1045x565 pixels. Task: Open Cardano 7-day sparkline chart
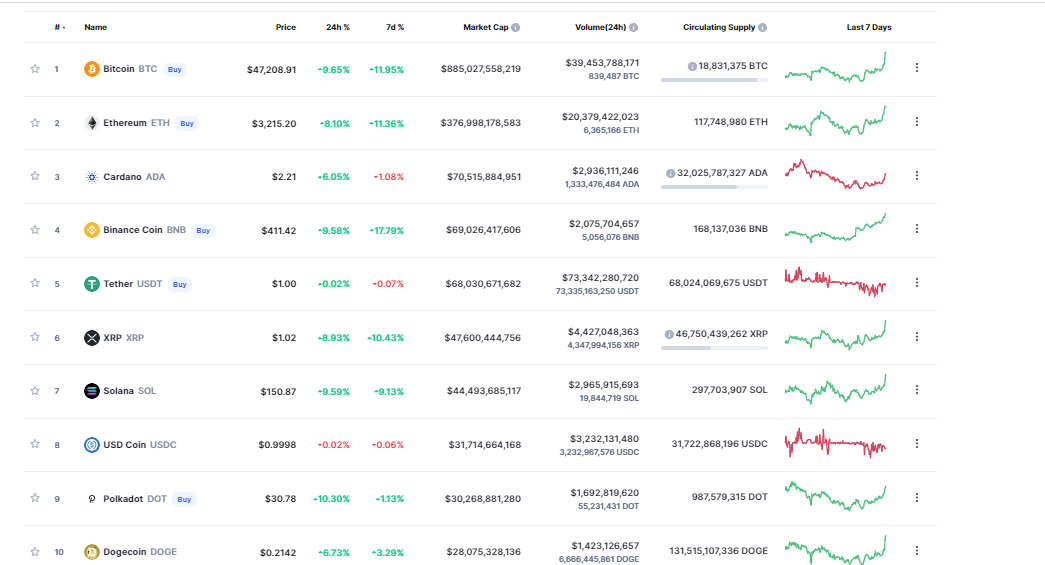coord(836,175)
